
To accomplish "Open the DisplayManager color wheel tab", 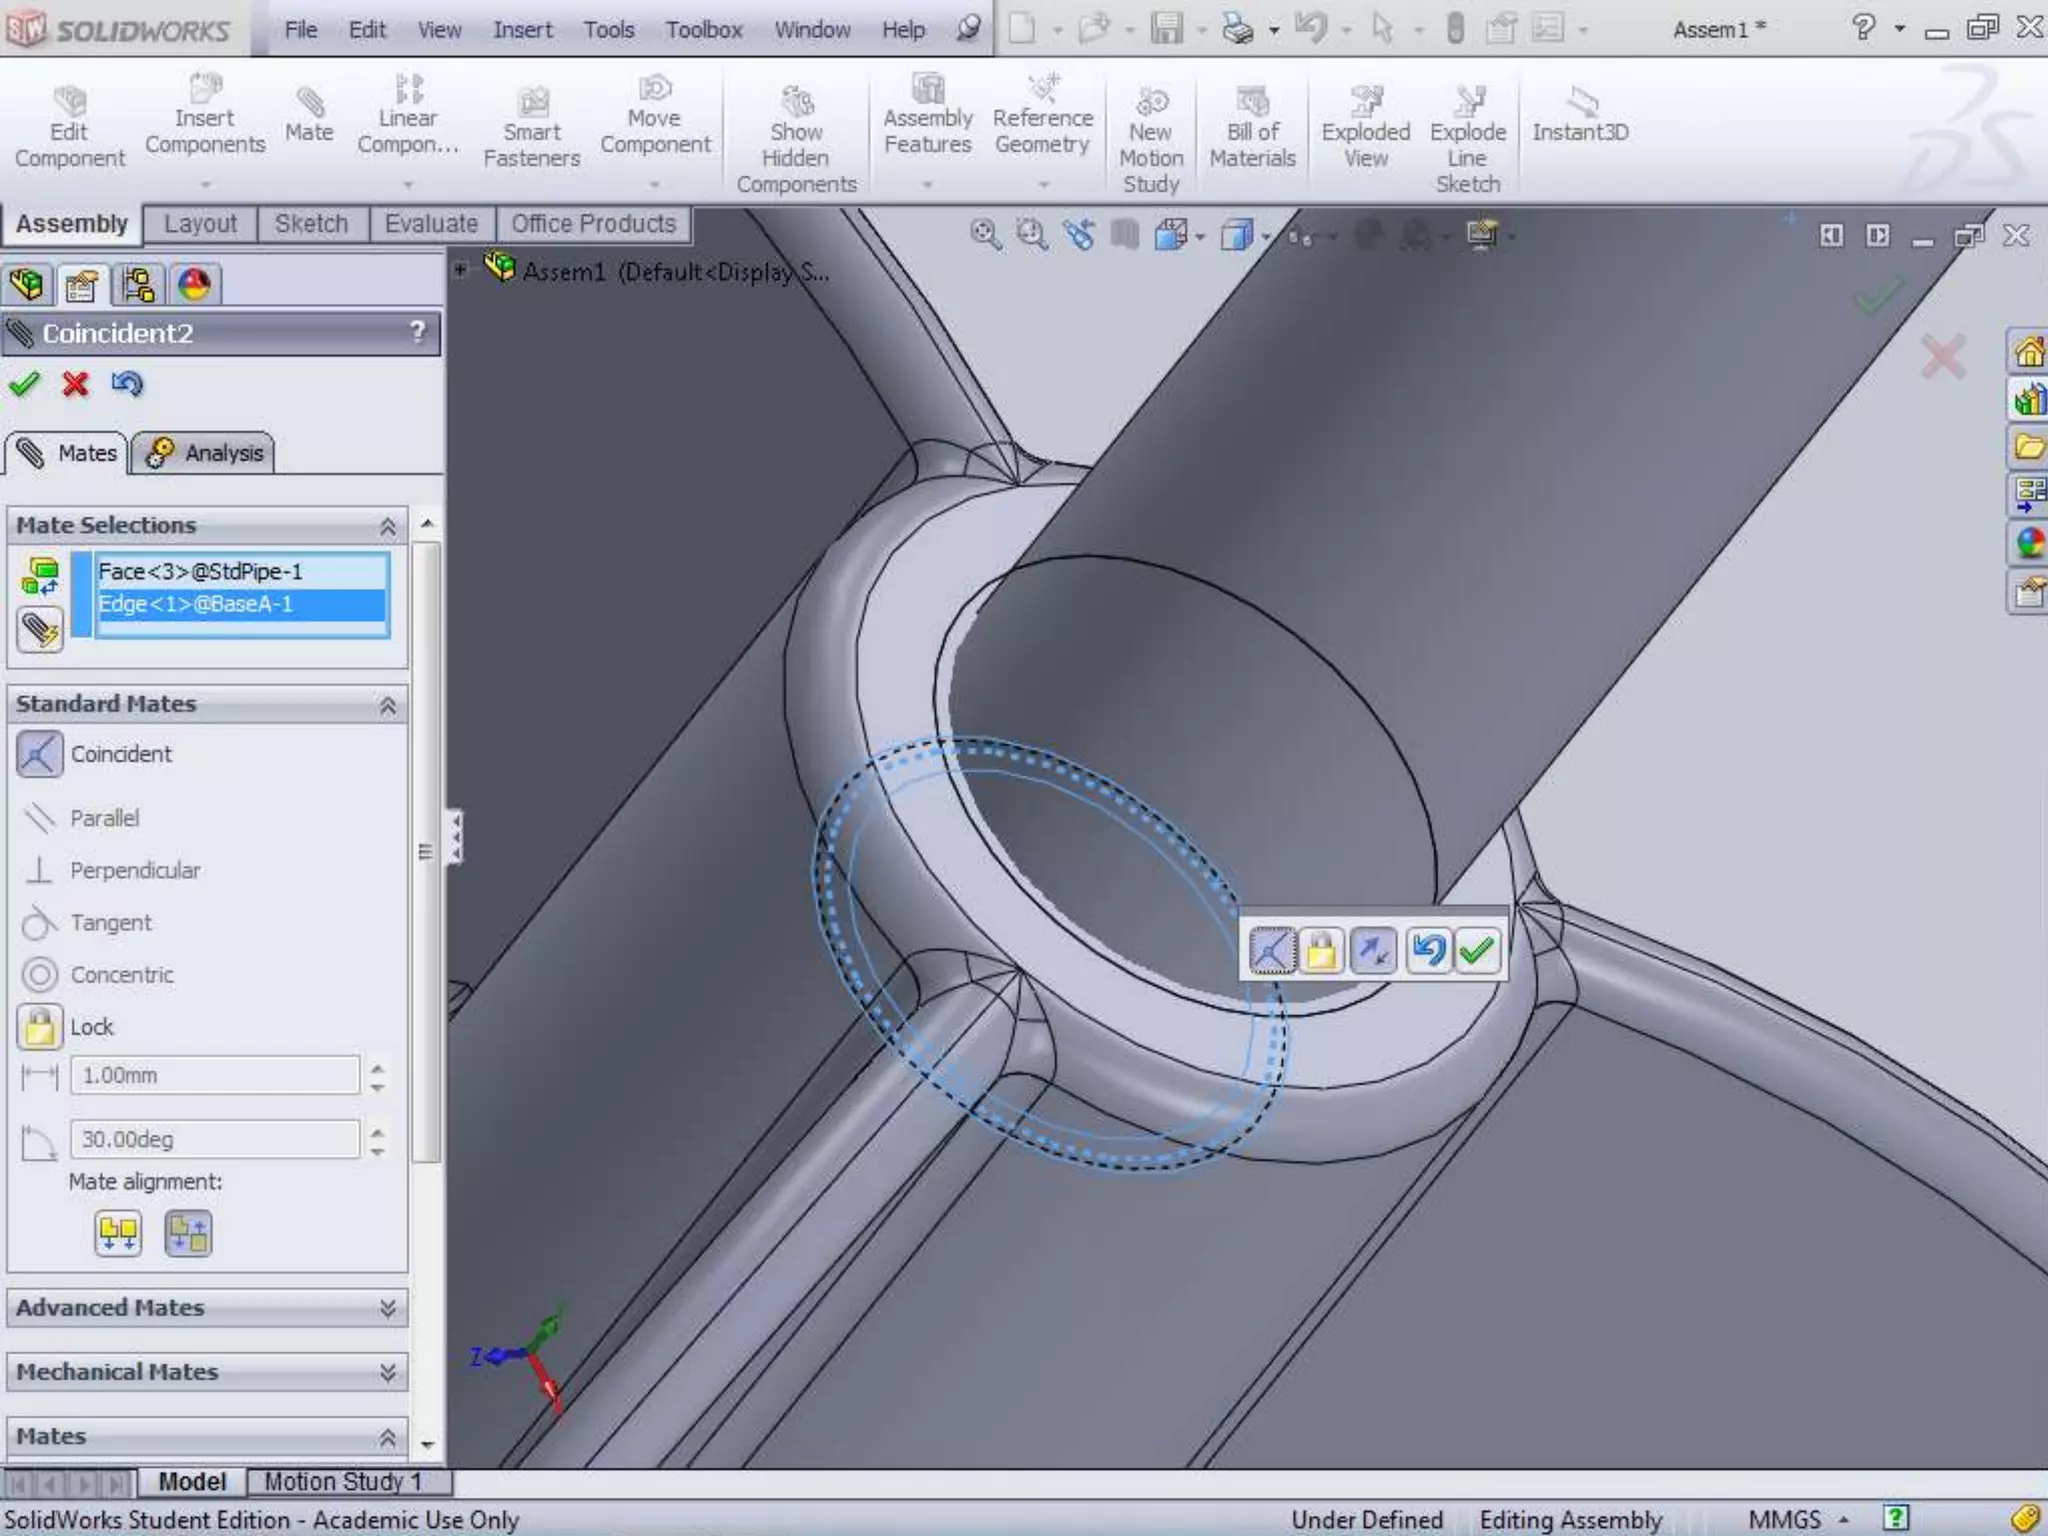I will coord(194,285).
